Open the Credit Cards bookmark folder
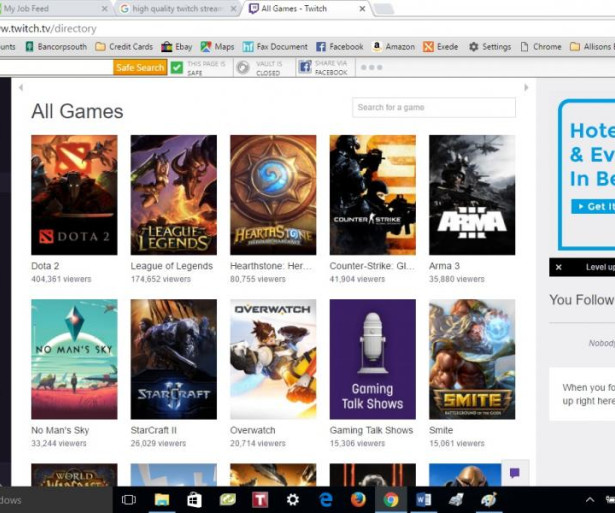The image size is (615, 513). tap(124, 47)
